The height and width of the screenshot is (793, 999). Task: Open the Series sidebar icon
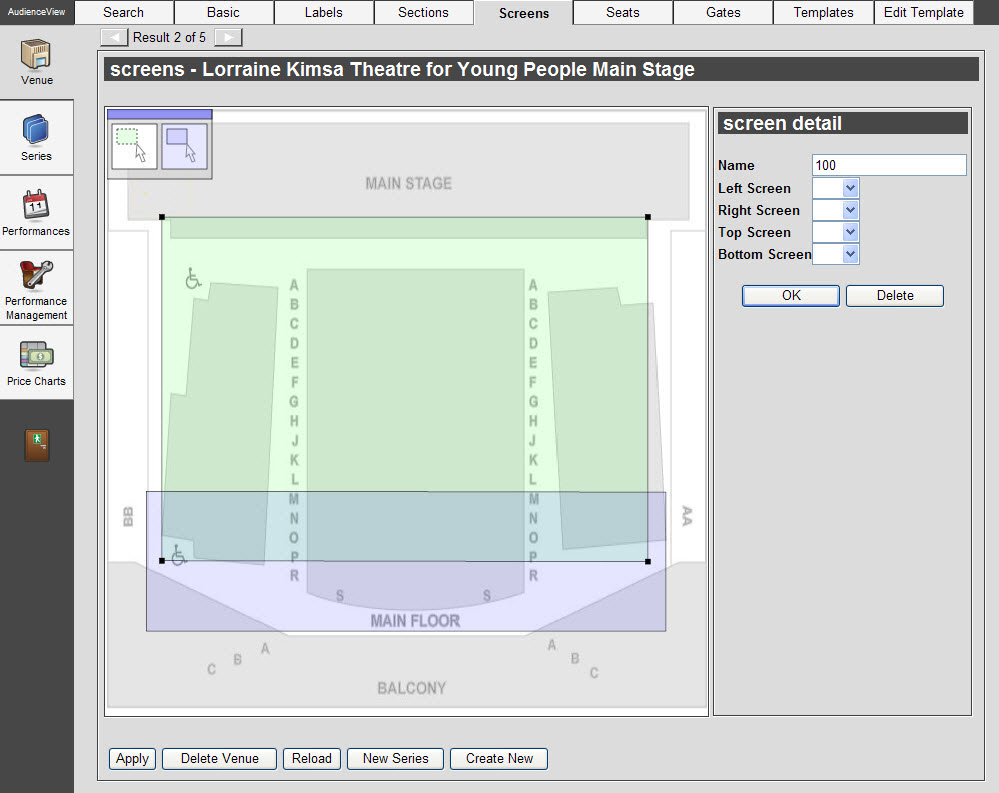[x=36, y=137]
